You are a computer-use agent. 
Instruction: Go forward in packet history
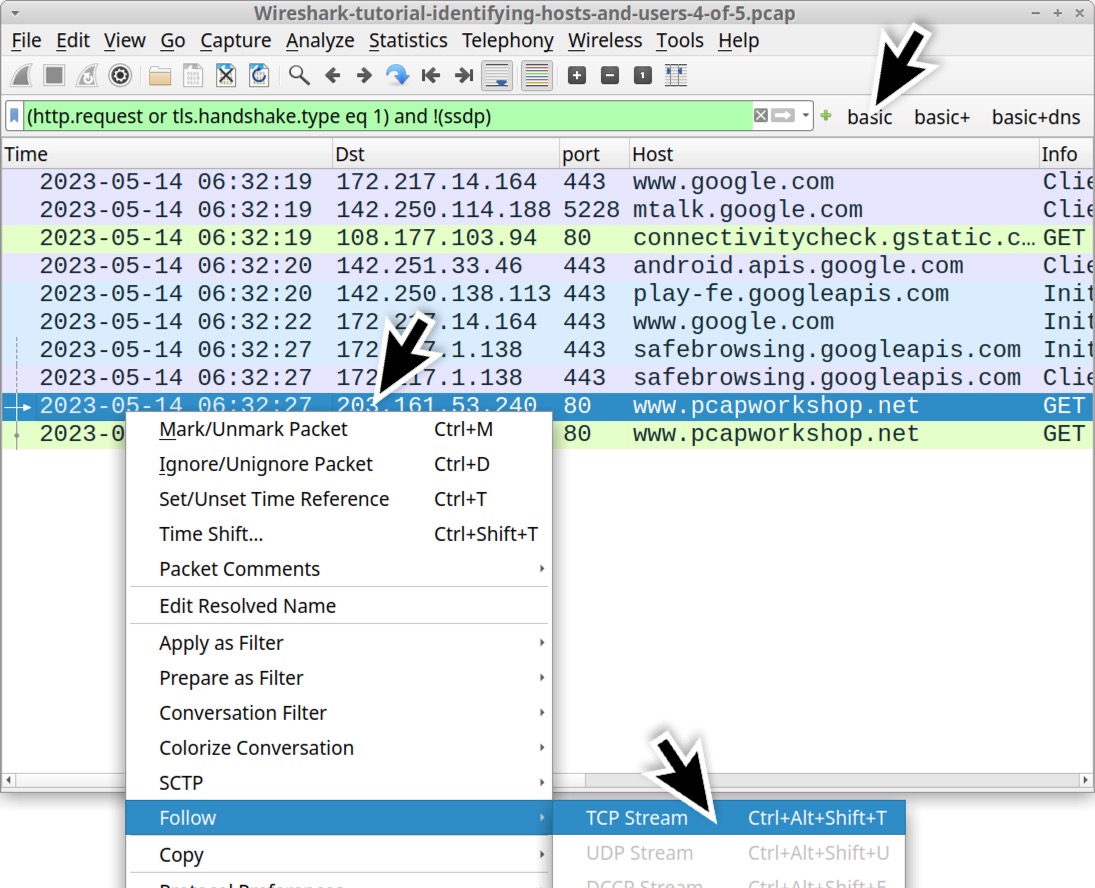(x=364, y=75)
